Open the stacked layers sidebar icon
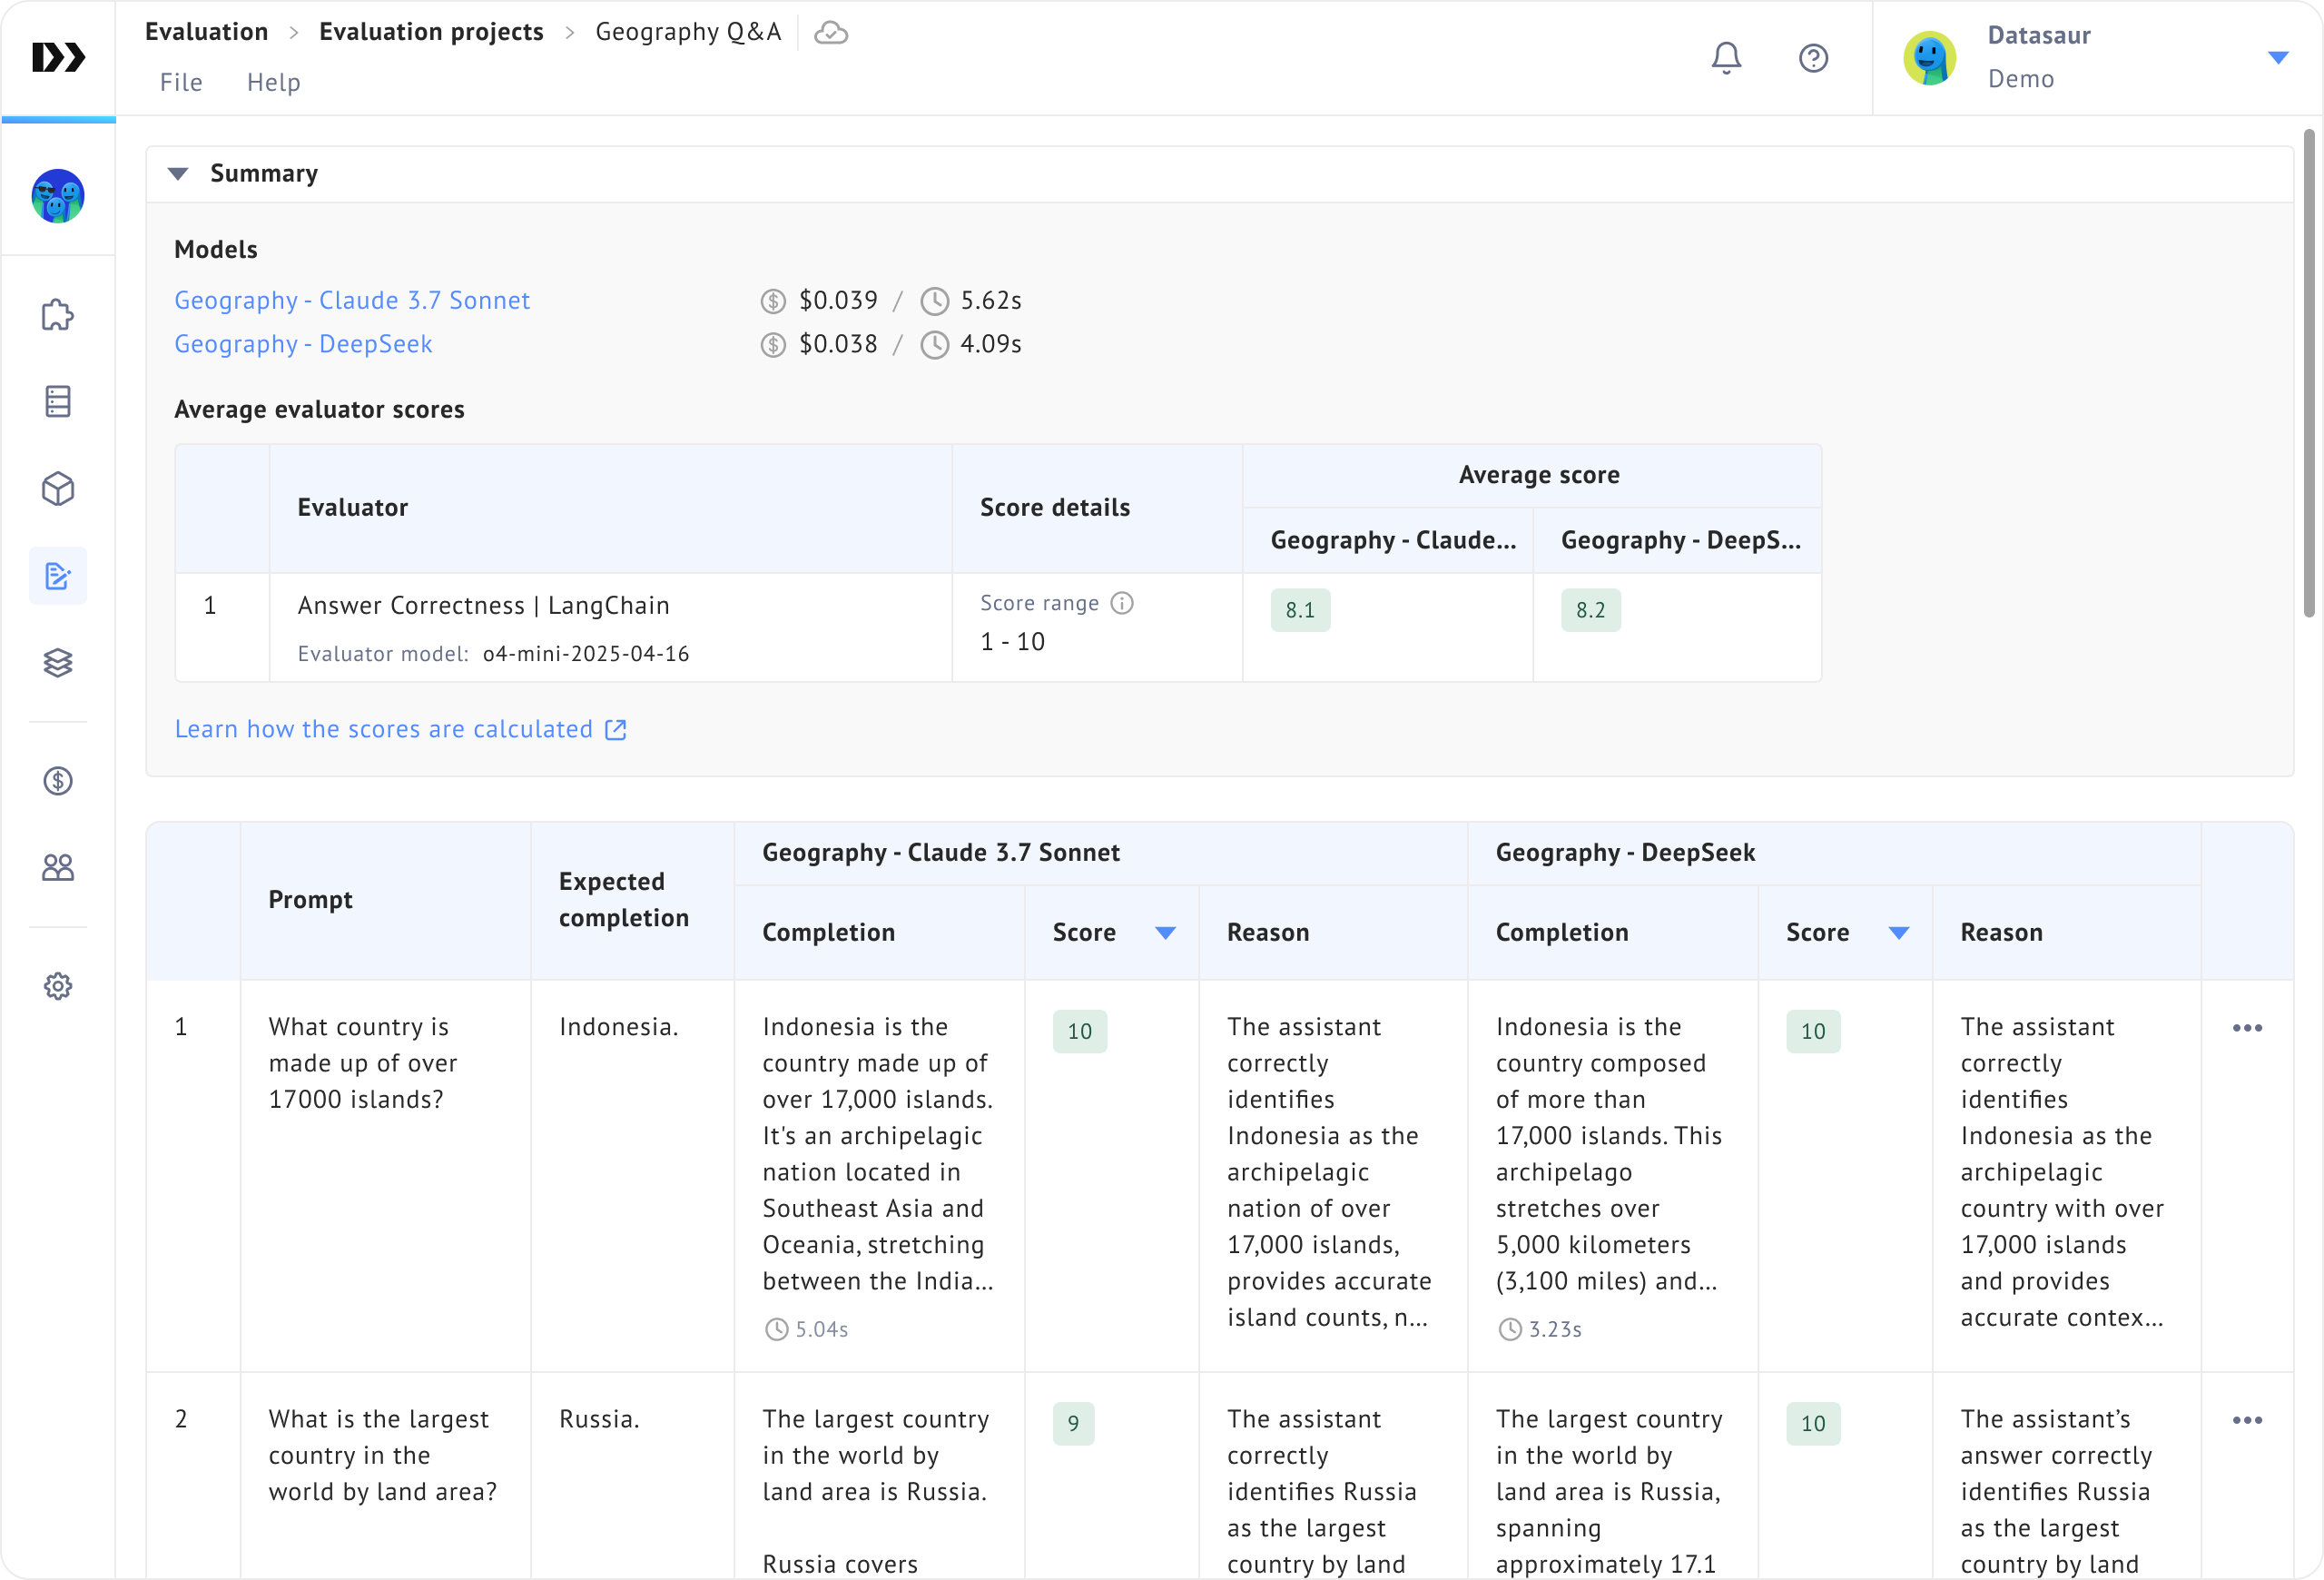 tap(58, 662)
